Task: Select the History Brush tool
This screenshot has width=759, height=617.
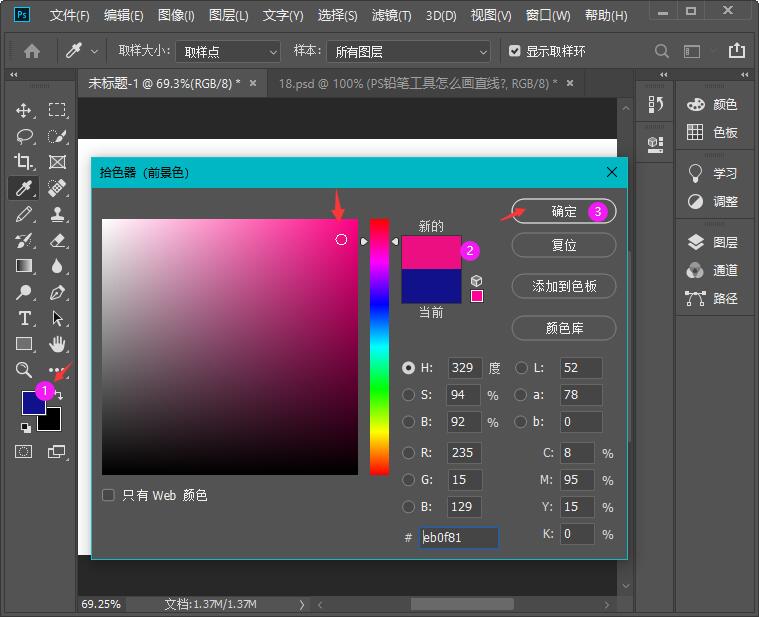Action: pos(23,240)
